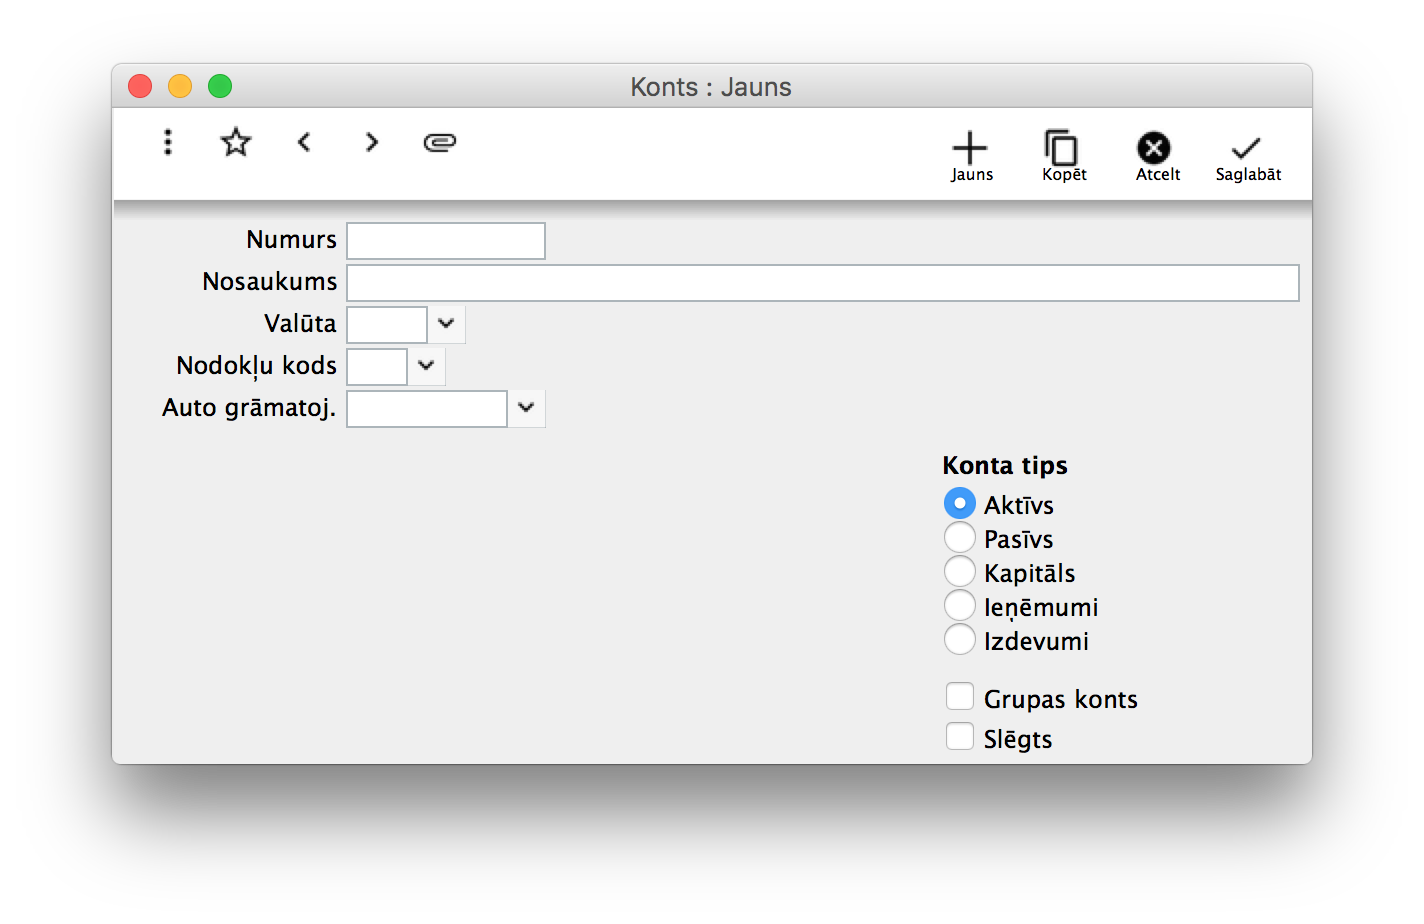
Task: Cancel changes with the Atcelt icon
Action: [1156, 156]
